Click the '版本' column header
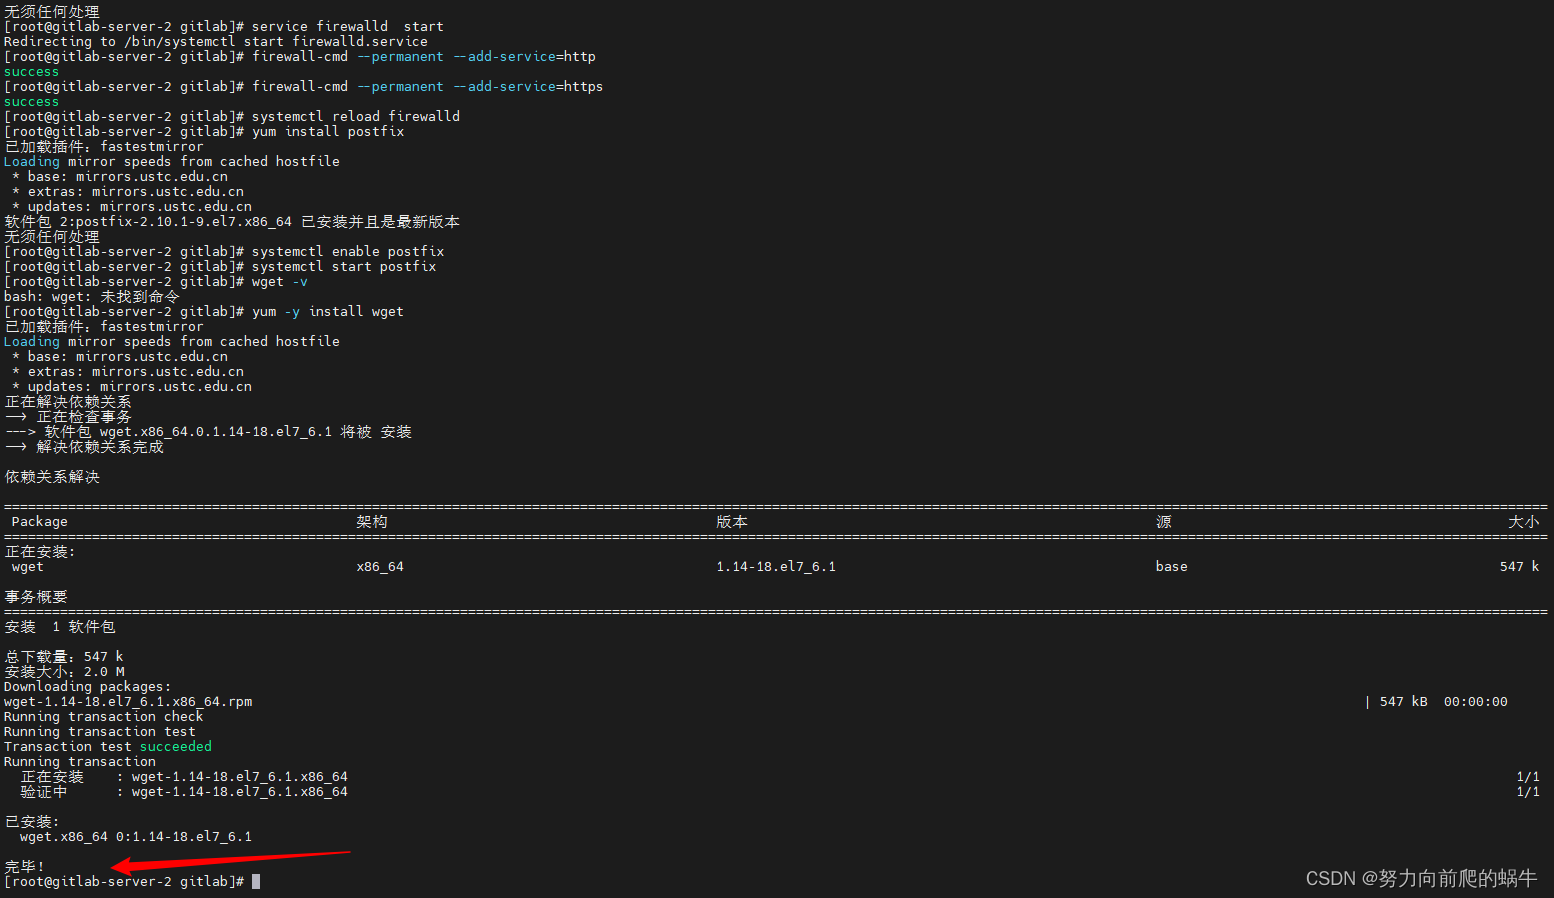 [732, 521]
